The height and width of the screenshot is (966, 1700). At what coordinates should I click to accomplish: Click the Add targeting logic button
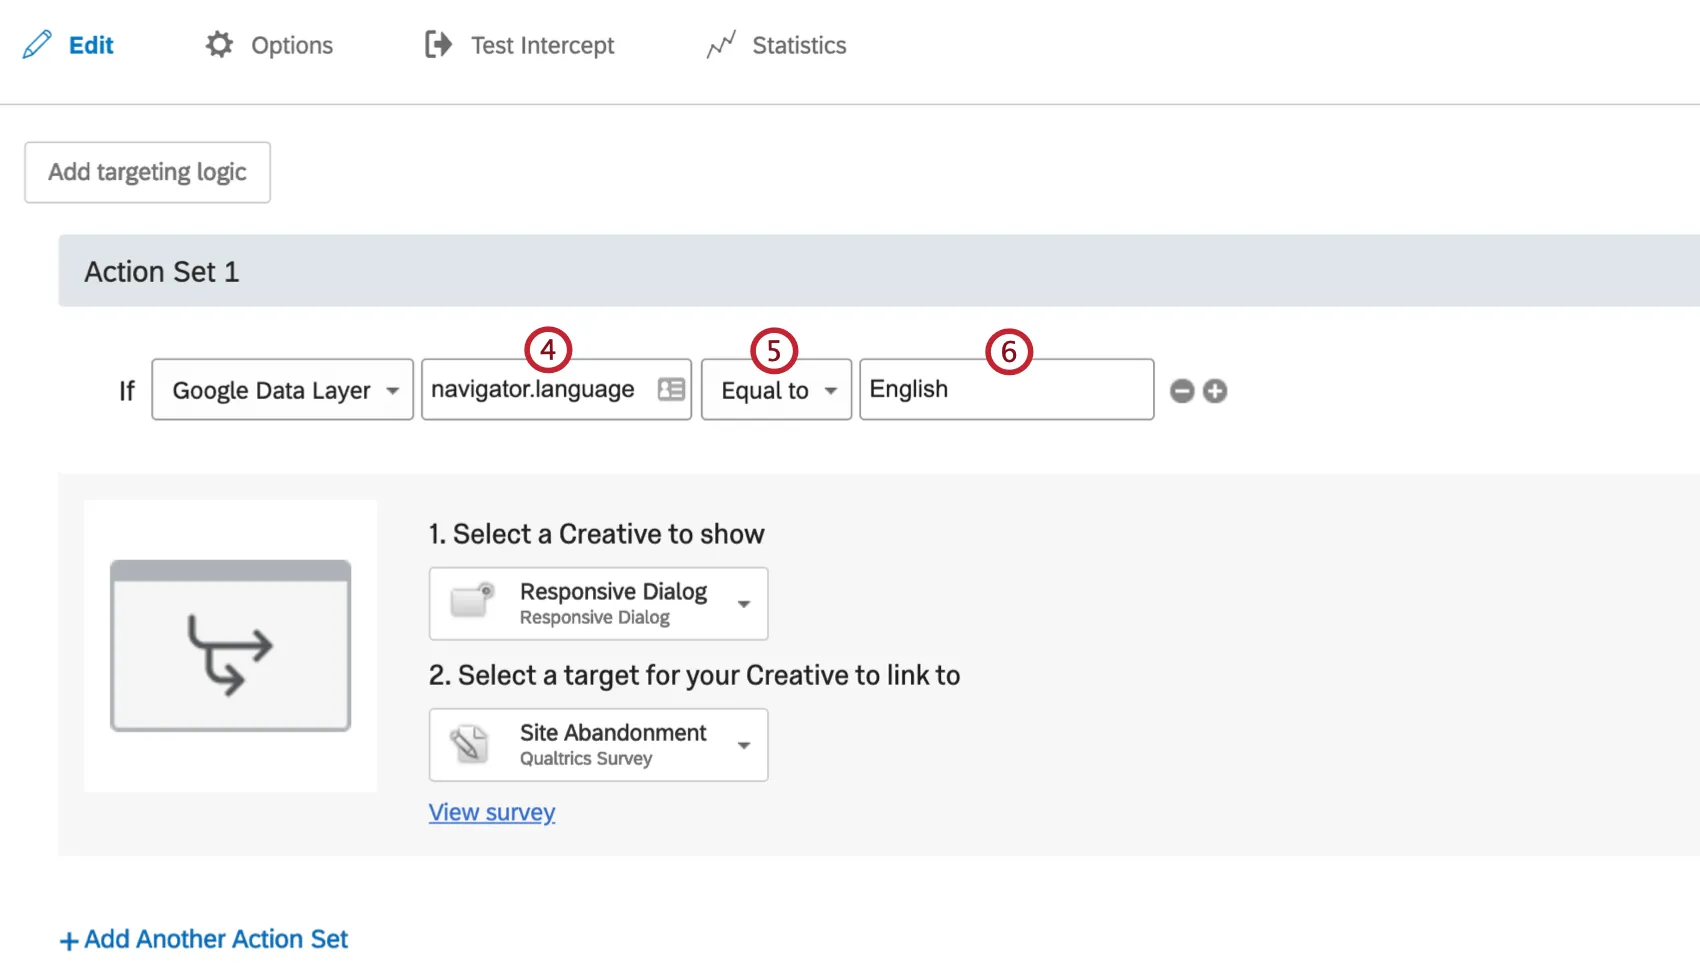point(146,172)
